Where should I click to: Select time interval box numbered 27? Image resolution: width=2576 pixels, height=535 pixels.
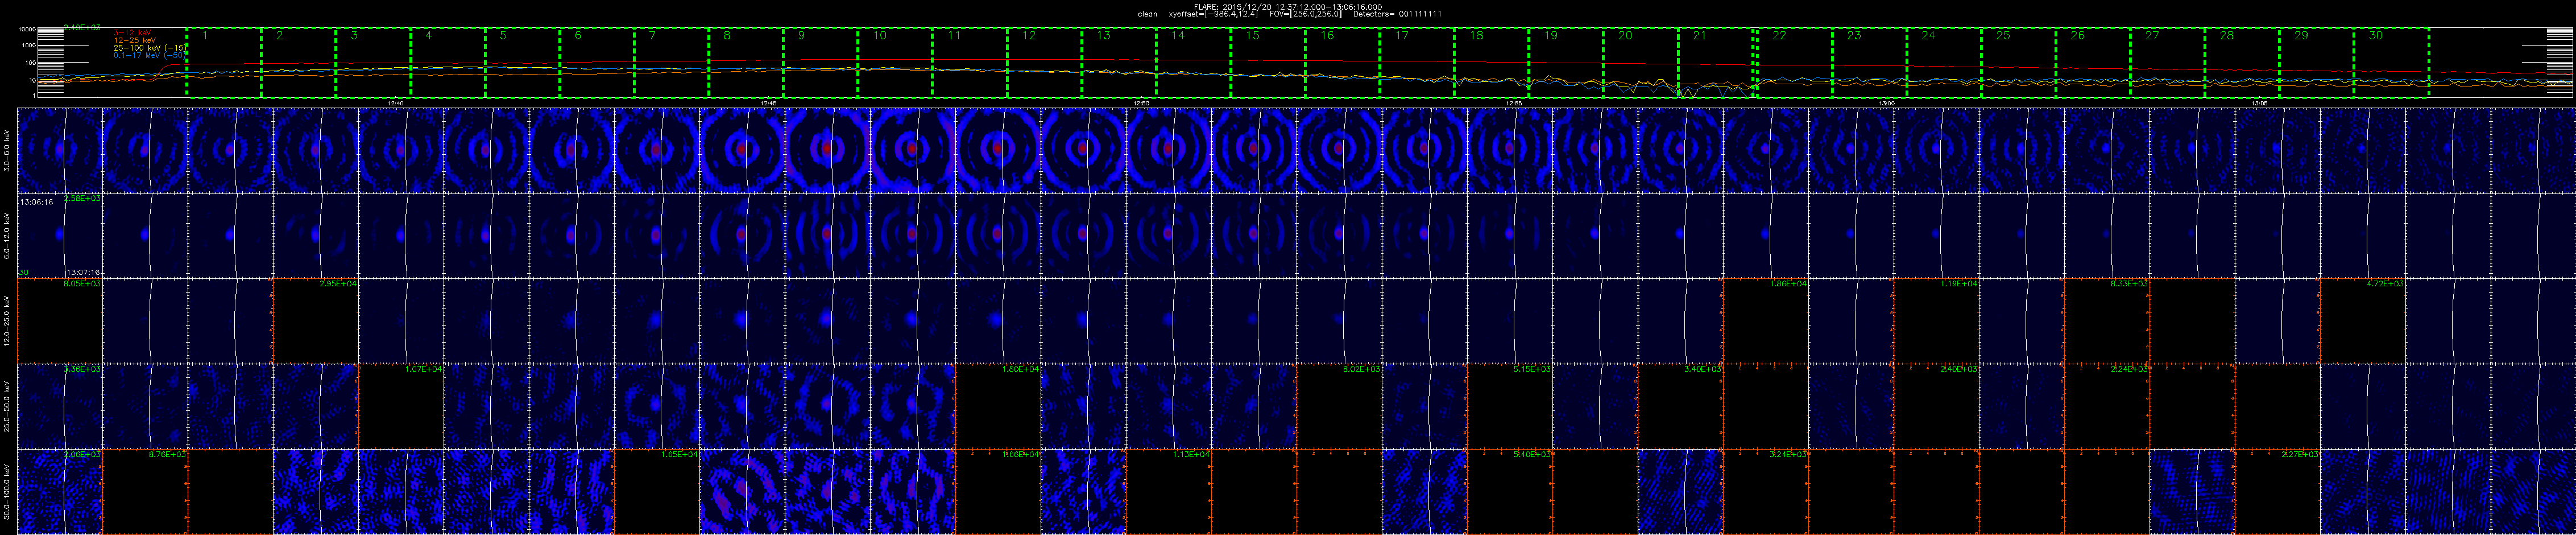2167,62
